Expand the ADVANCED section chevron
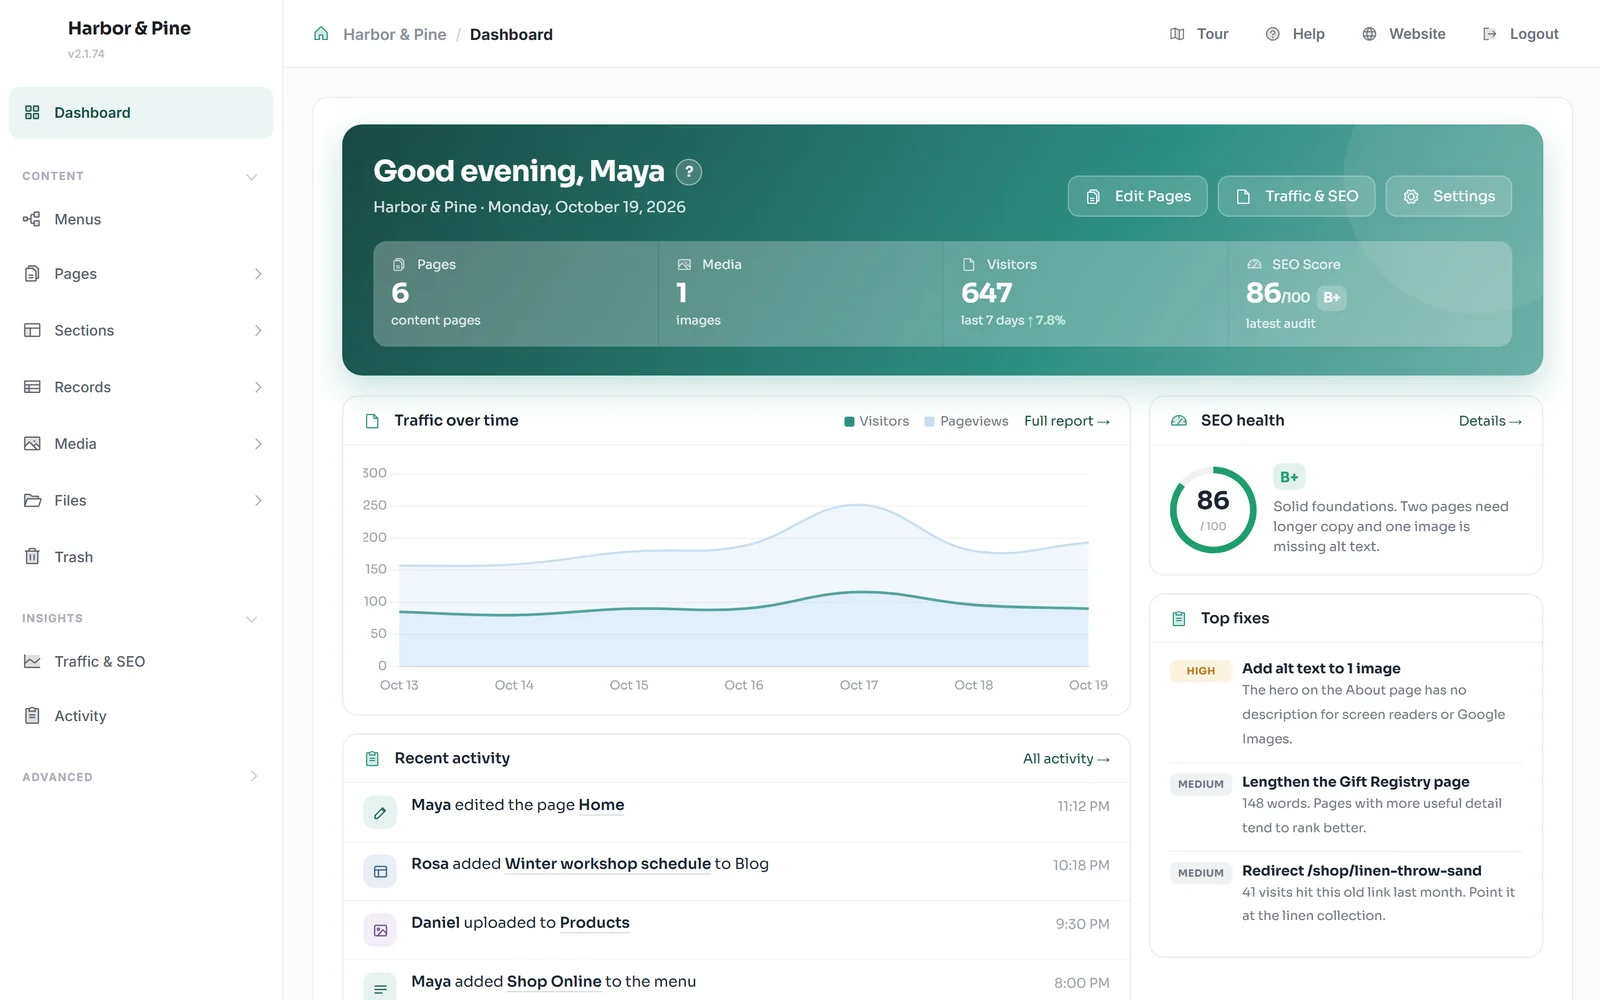The height and width of the screenshot is (1000, 1600). coord(254,776)
